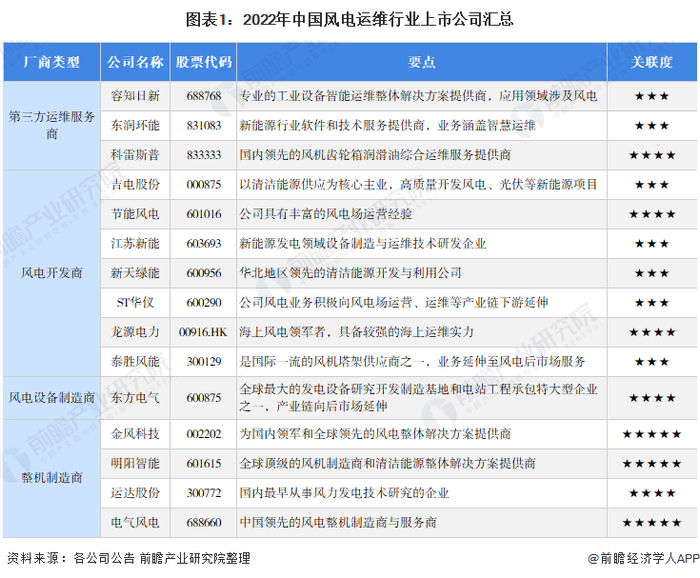Click company name 节能风电
The image size is (700, 578).
point(135,214)
